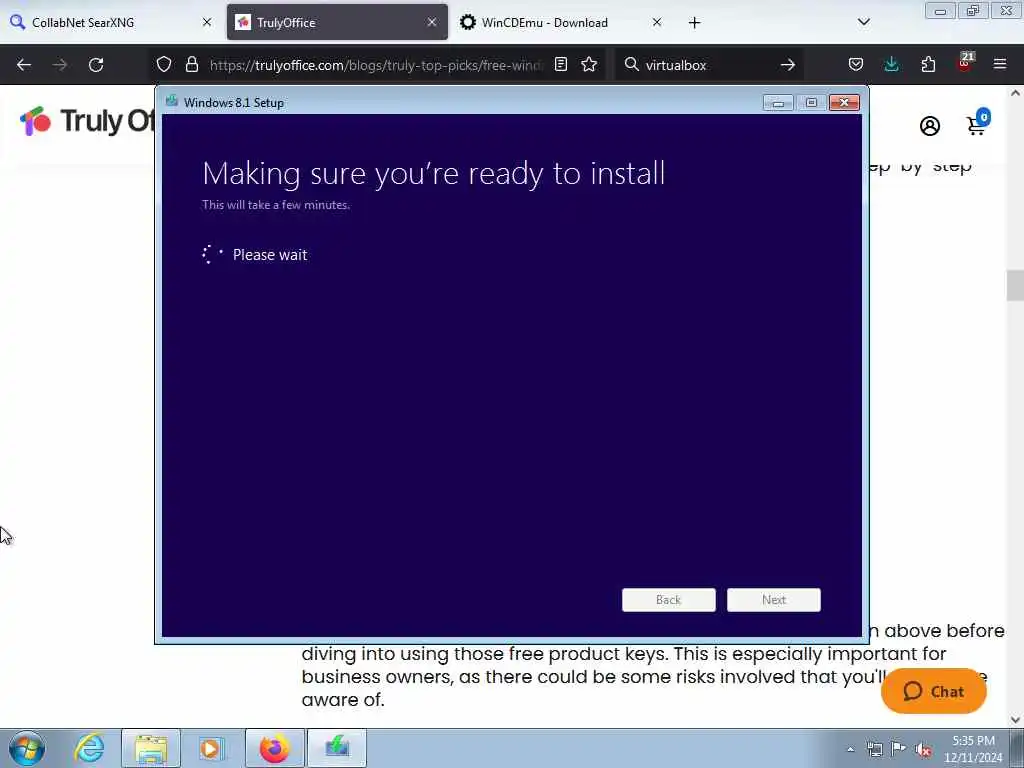
Task: Toggle reader view icon in address bar
Action: (x=560, y=65)
